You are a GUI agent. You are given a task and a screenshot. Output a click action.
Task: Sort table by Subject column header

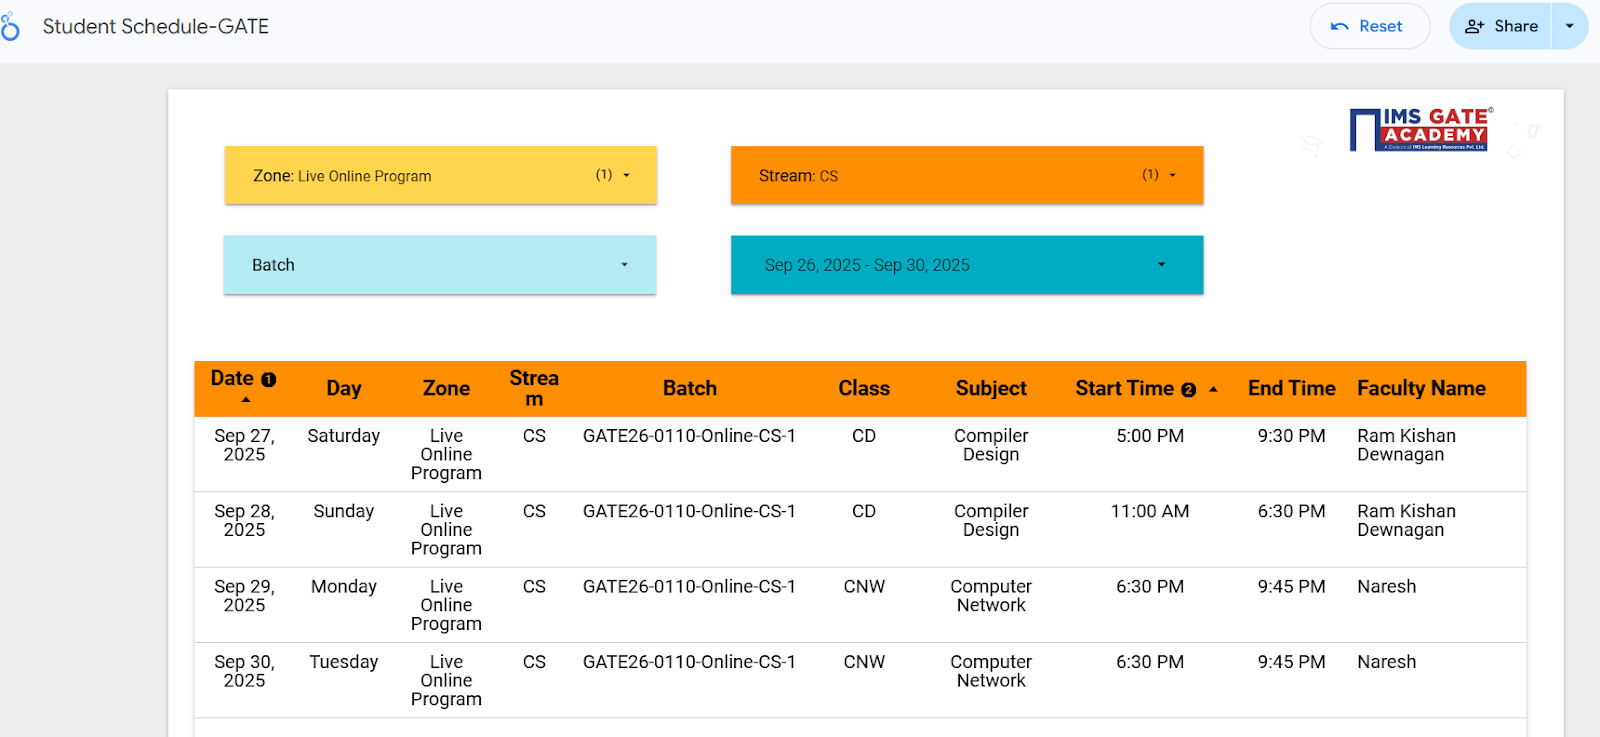[990, 388]
